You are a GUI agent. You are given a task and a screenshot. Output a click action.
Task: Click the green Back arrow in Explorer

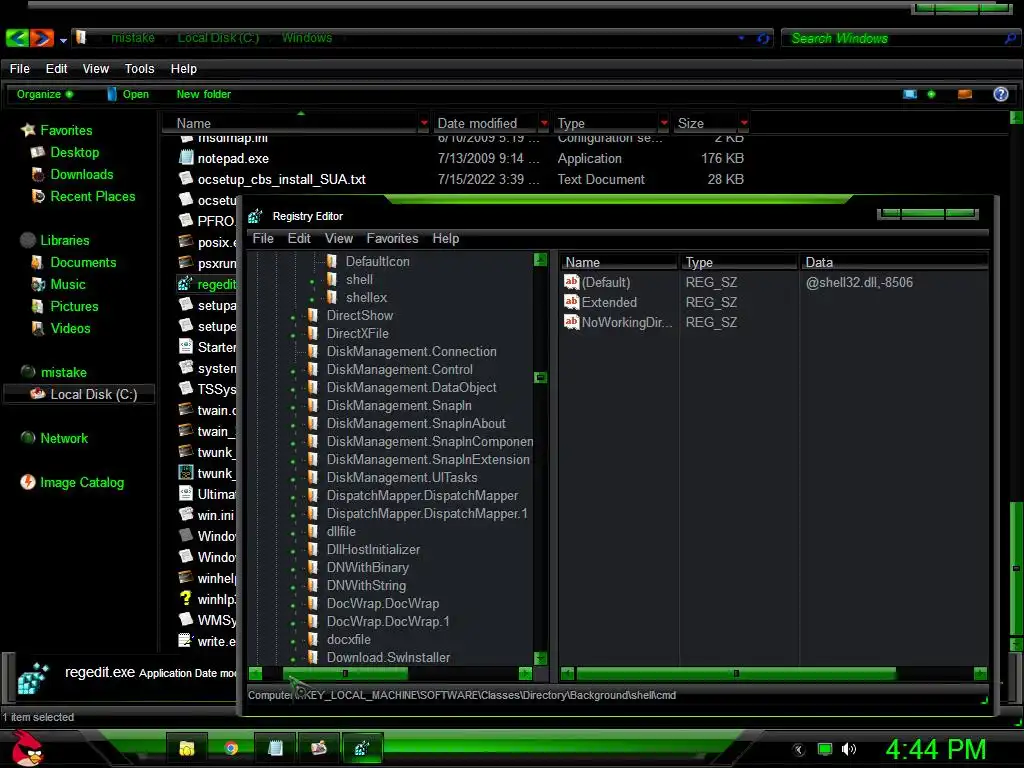[17, 38]
